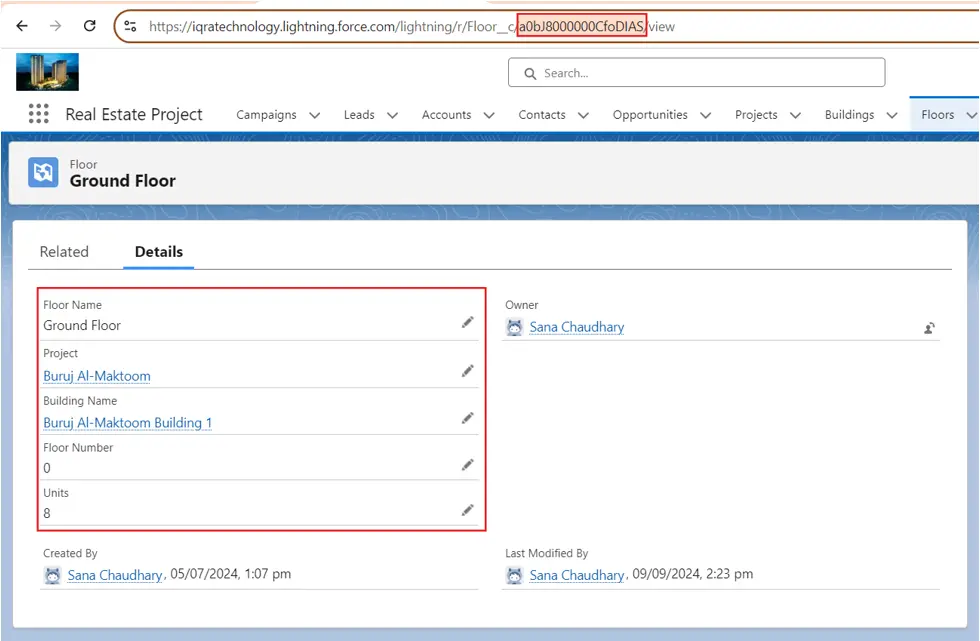The image size is (980, 641).
Task: Select the Floor Name value Ground Floor
Action: [x=82, y=325]
